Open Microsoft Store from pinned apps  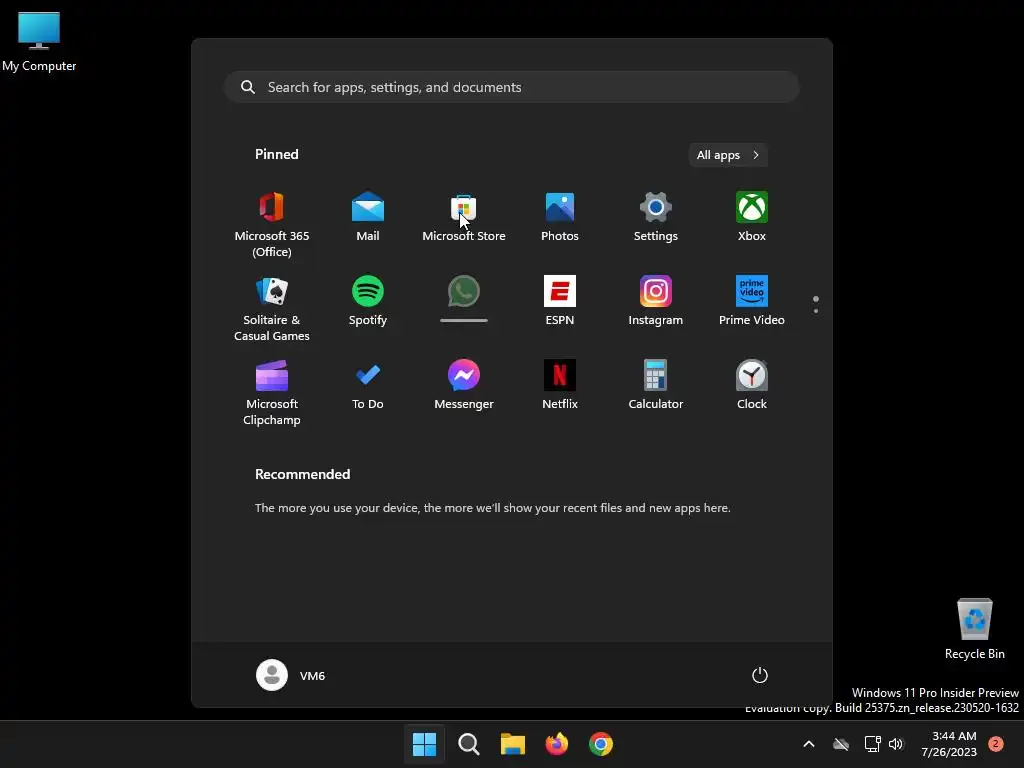pyautogui.click(x=464, y=216)
